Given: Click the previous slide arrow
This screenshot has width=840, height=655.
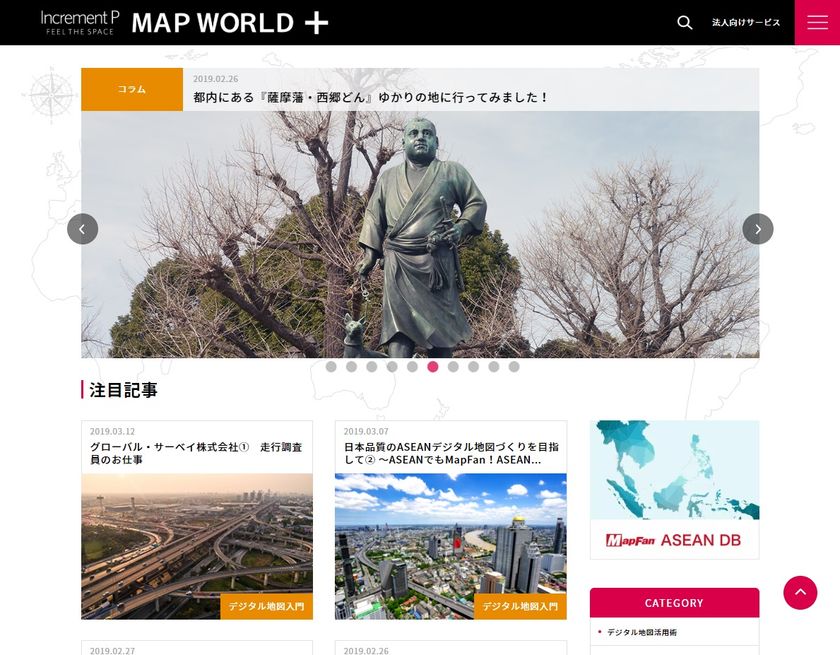Looking at the screenshot, I should pos(81,229).
